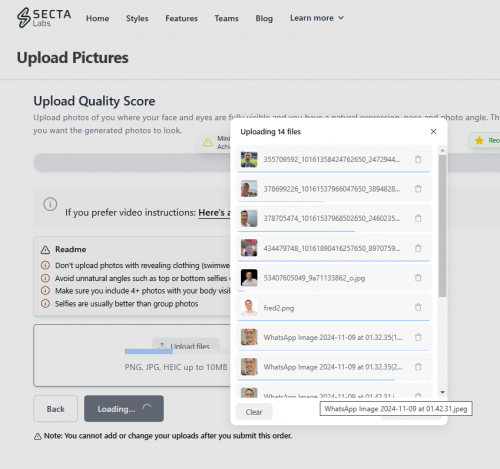Screen dimensions: 500x469
Task: Clear all files in upload list
Action: tap(254, 412)
